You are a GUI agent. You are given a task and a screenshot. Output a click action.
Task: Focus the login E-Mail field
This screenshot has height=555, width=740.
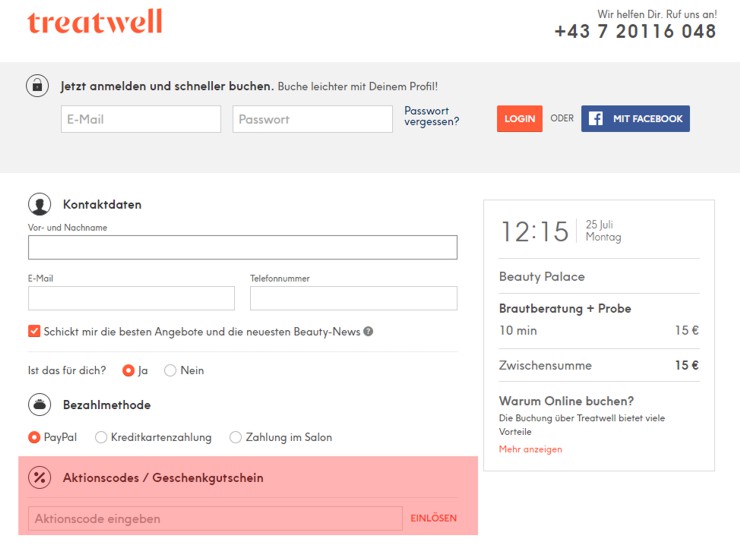(141, 119)
